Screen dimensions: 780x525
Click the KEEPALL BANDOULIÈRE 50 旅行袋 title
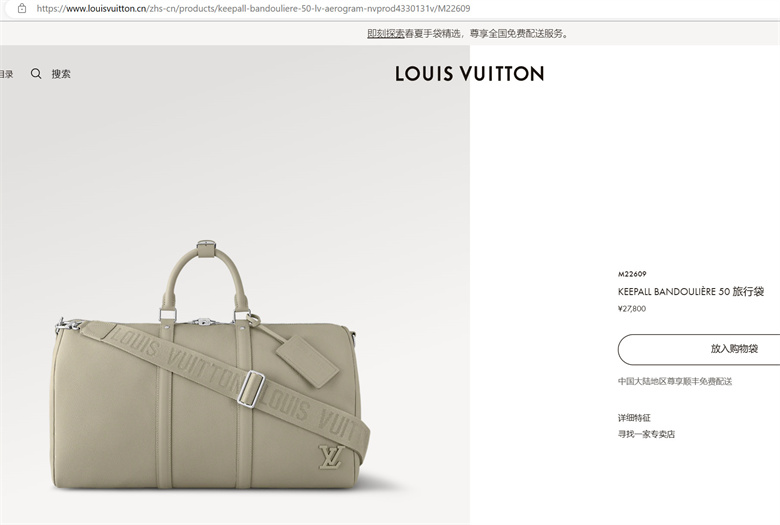(691, 292)
